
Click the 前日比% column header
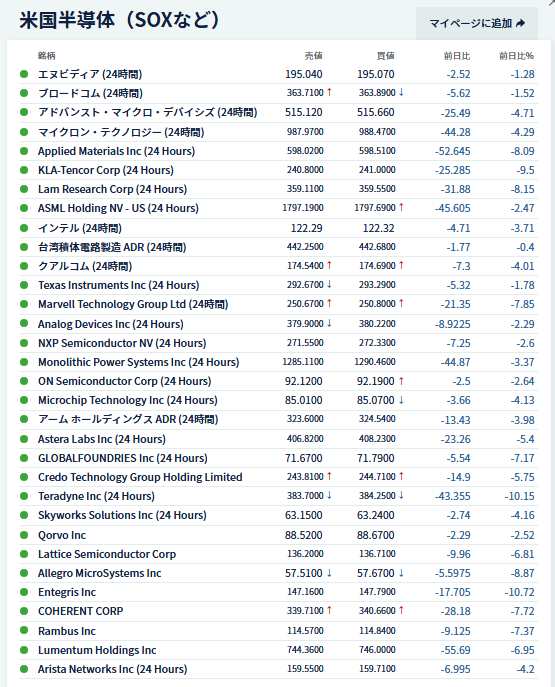pos(516,56)
